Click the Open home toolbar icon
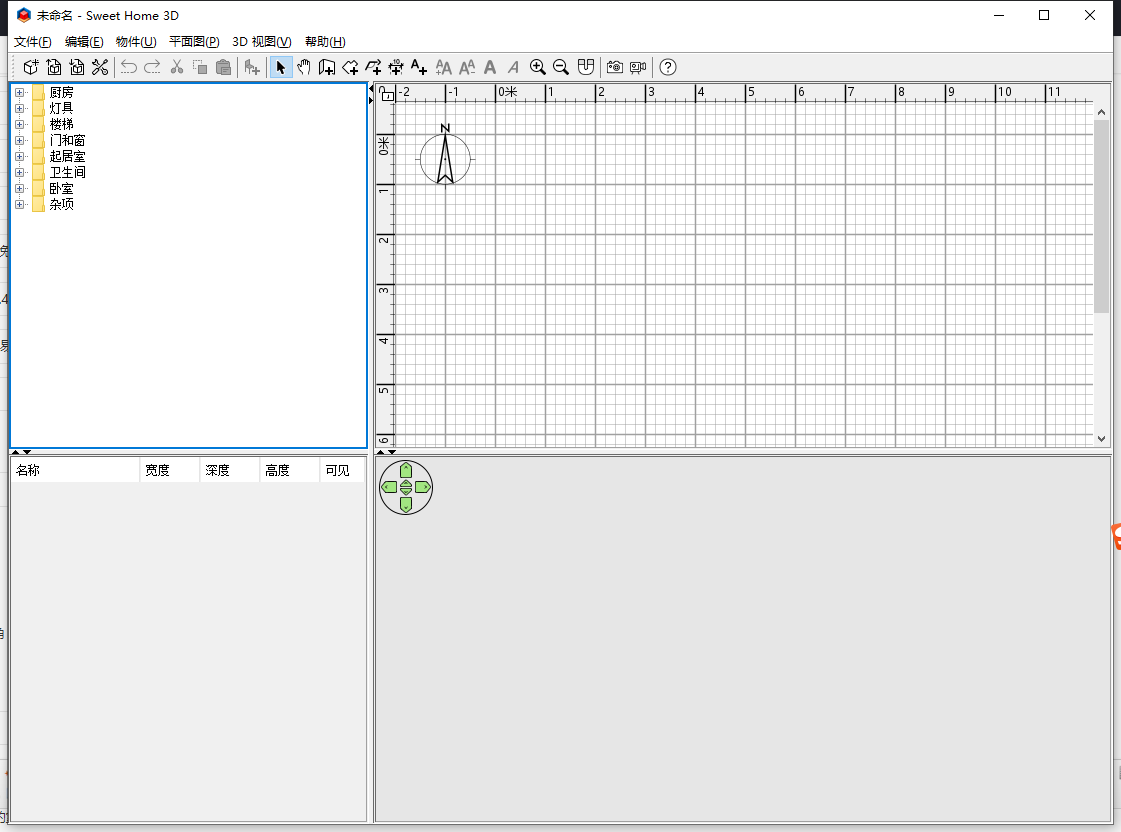Viewport: 1121px width, 832px height. (x=54, y=67)
